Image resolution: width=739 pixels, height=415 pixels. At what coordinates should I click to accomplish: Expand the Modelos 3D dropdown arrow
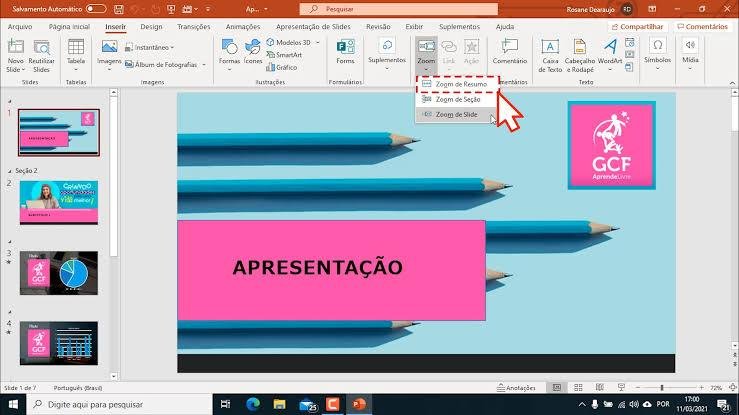pos(318,42)
